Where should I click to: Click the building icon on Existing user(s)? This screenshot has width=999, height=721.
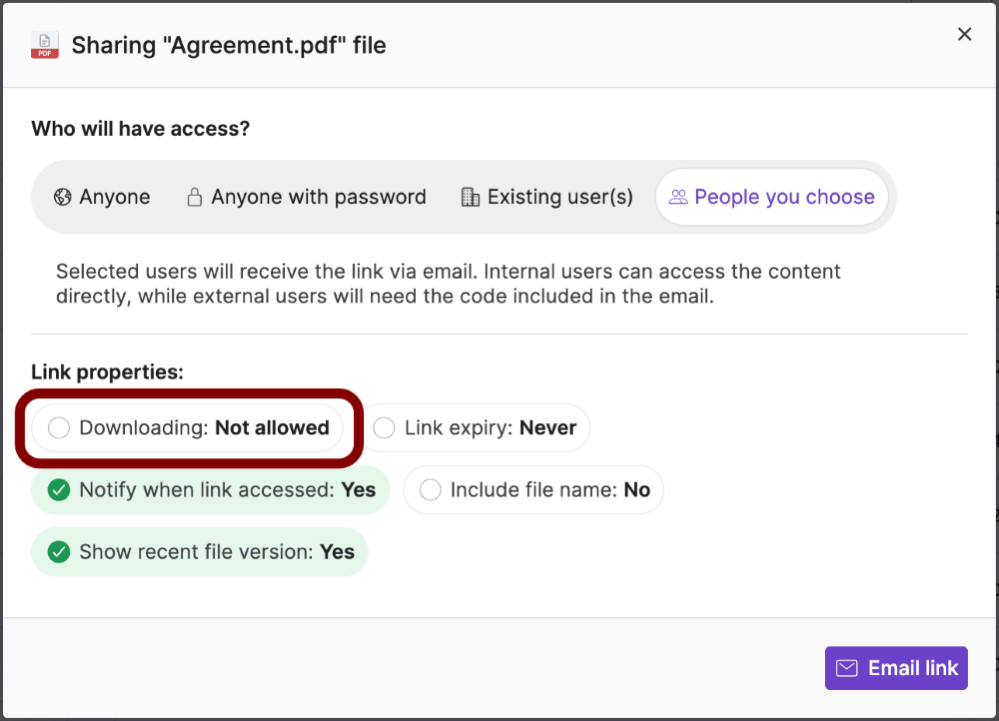pos(469,197)
